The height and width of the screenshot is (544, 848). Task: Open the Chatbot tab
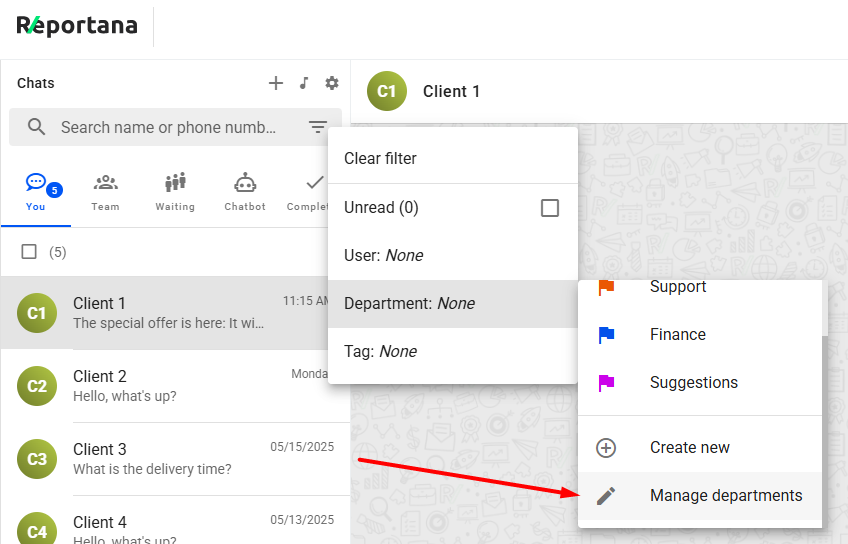(x=245, y=191)
